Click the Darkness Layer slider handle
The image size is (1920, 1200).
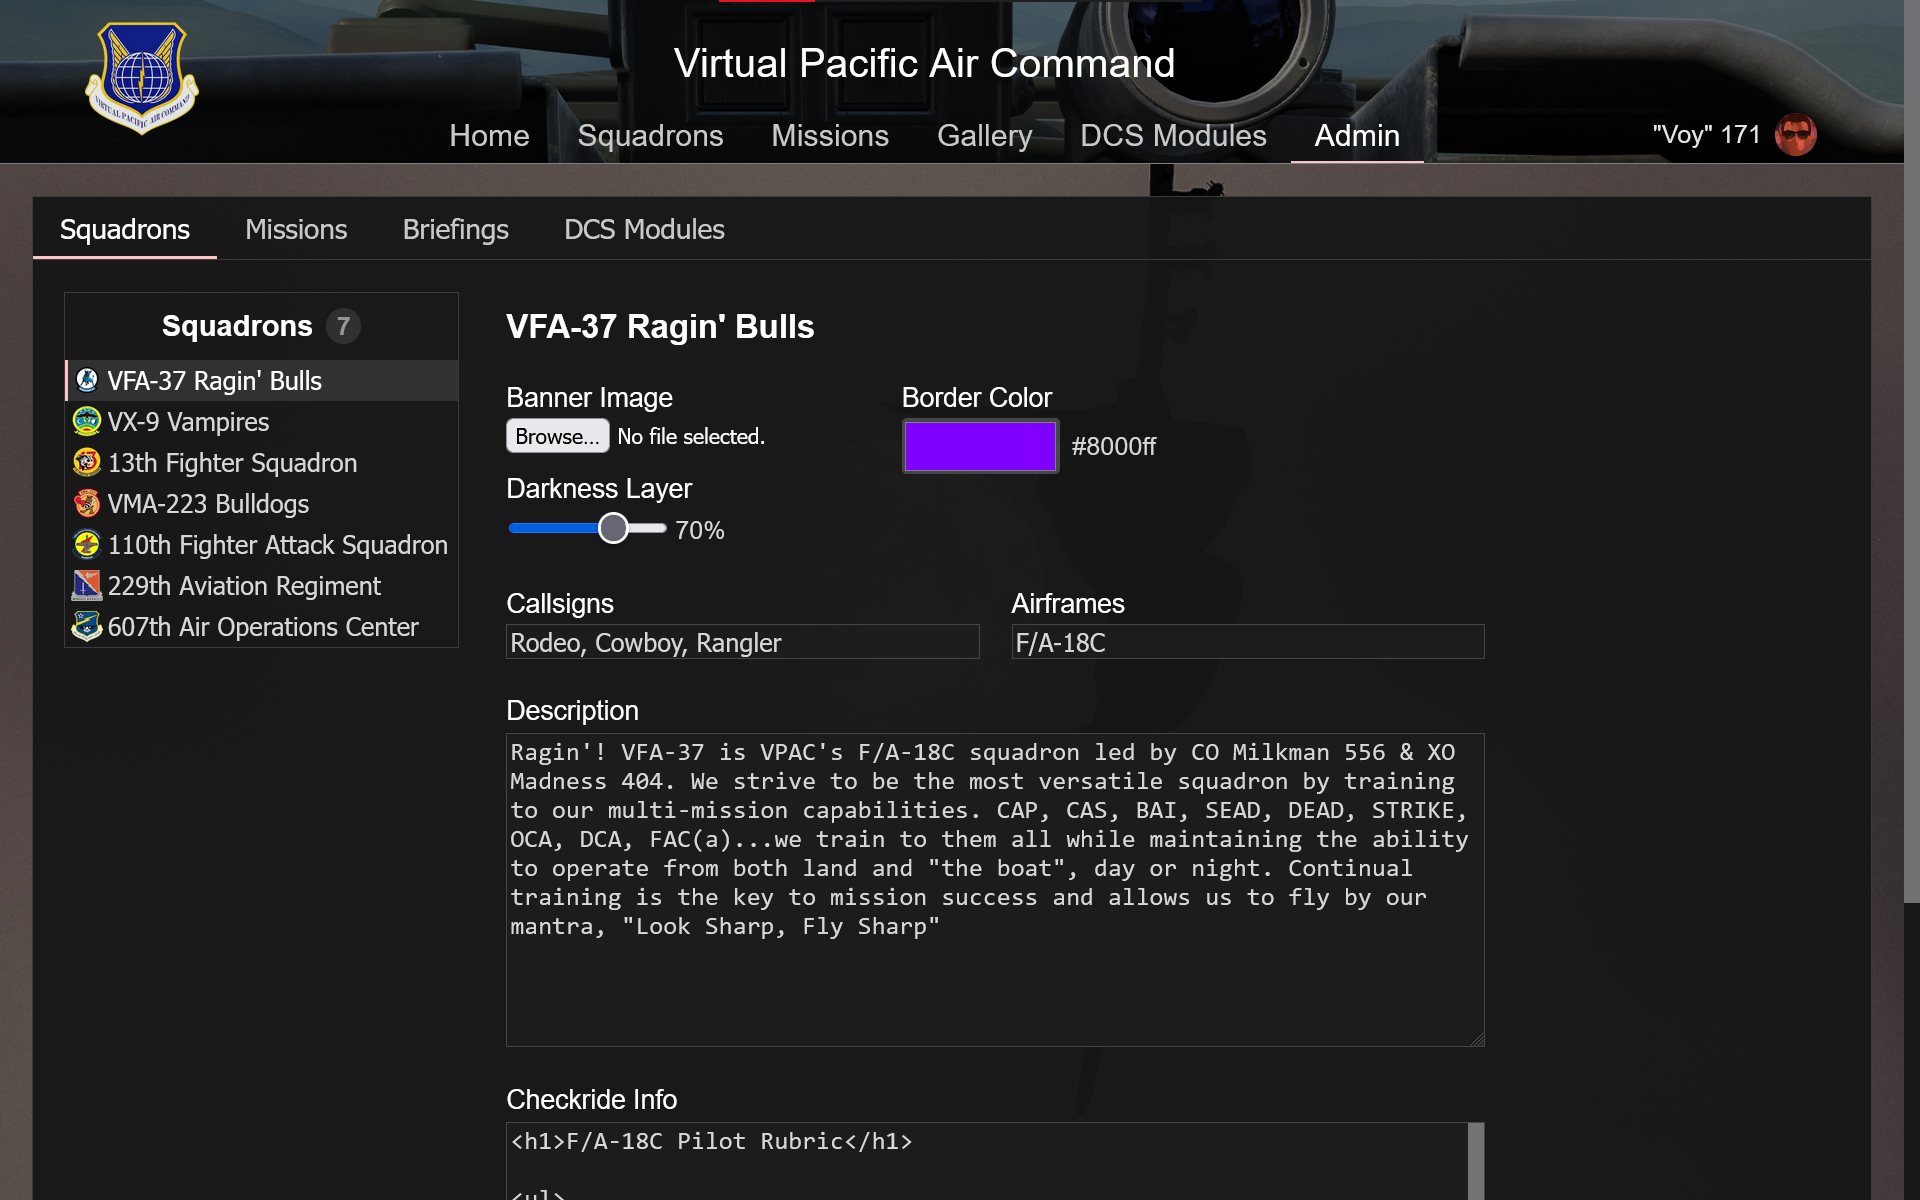(x=613, y=528)
